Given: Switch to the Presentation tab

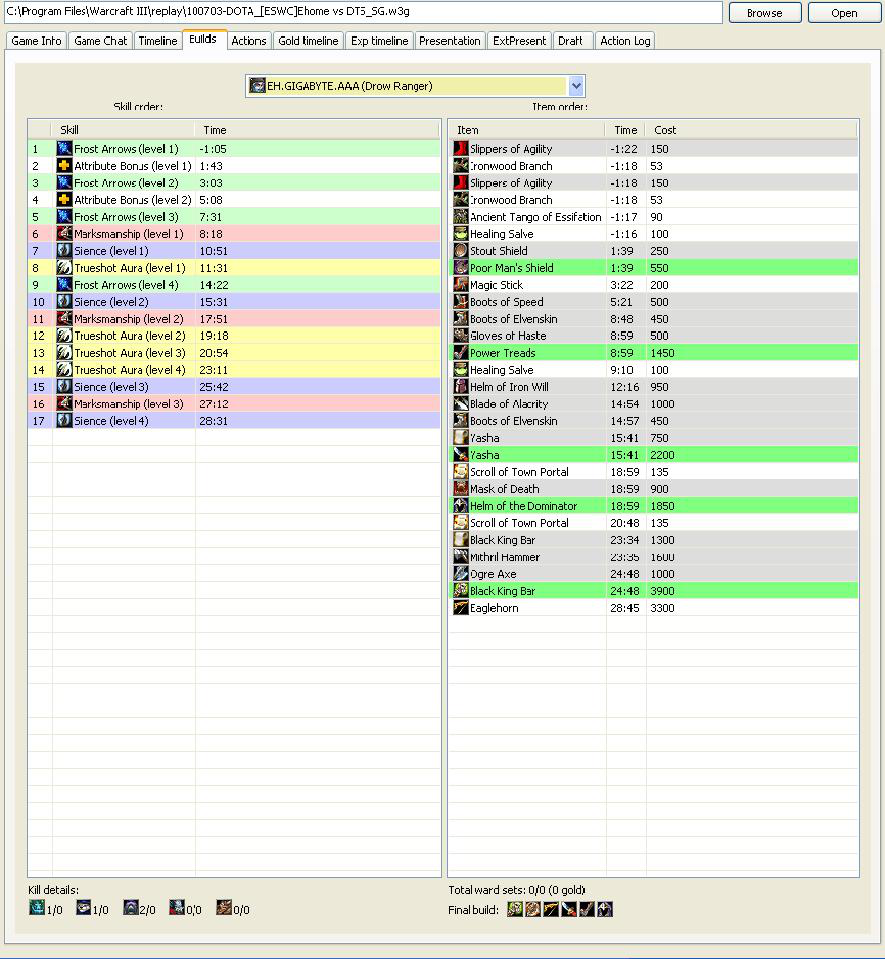Looking at the screenshot, I should tap(450, 41).
